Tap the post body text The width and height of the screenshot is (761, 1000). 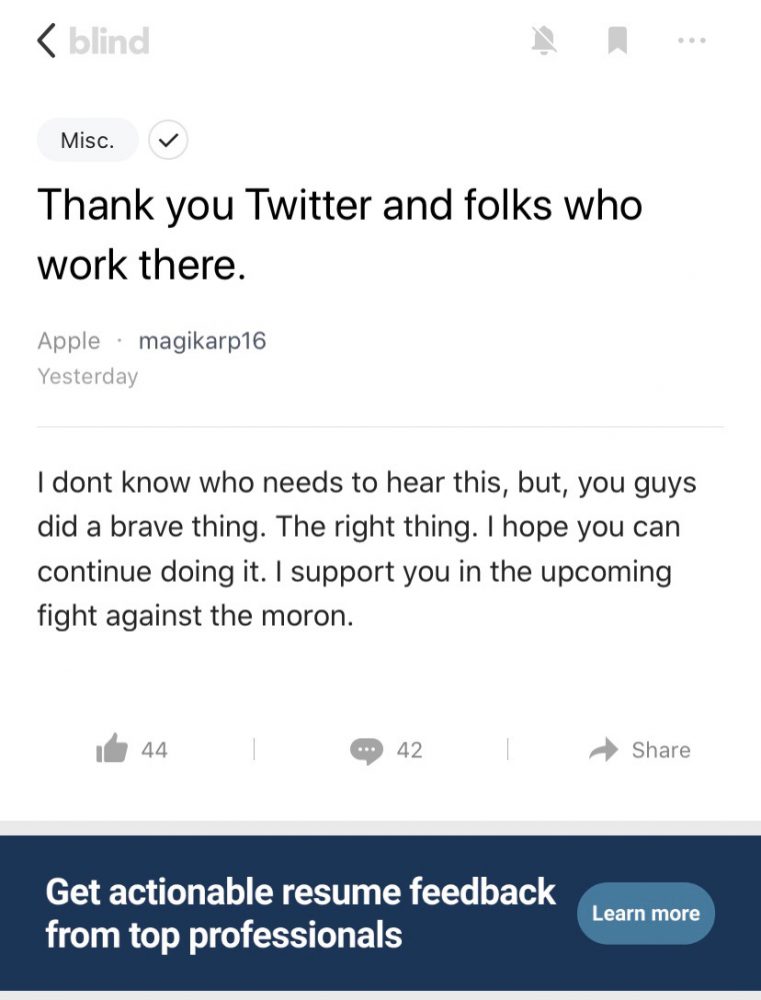pos(367,549)
